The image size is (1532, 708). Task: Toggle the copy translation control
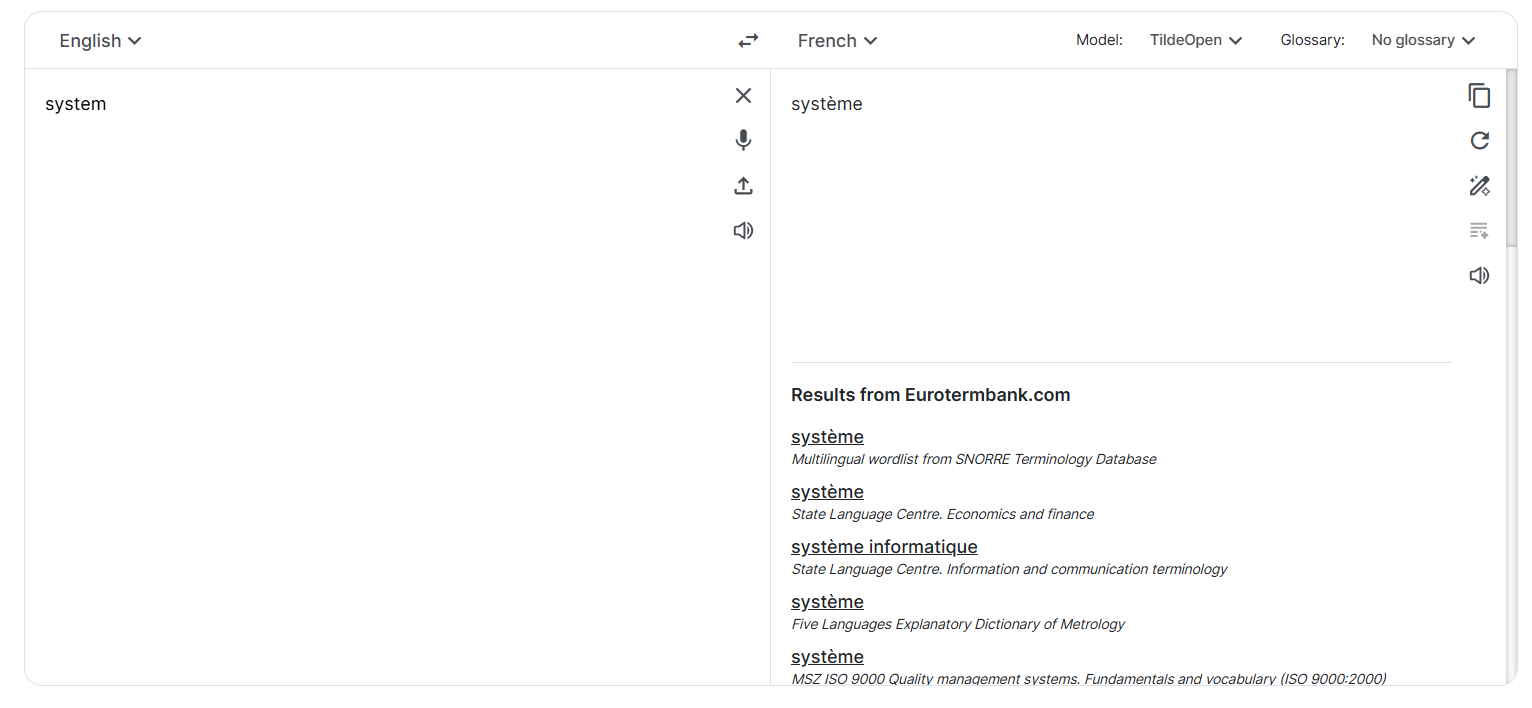point(1479,96)
